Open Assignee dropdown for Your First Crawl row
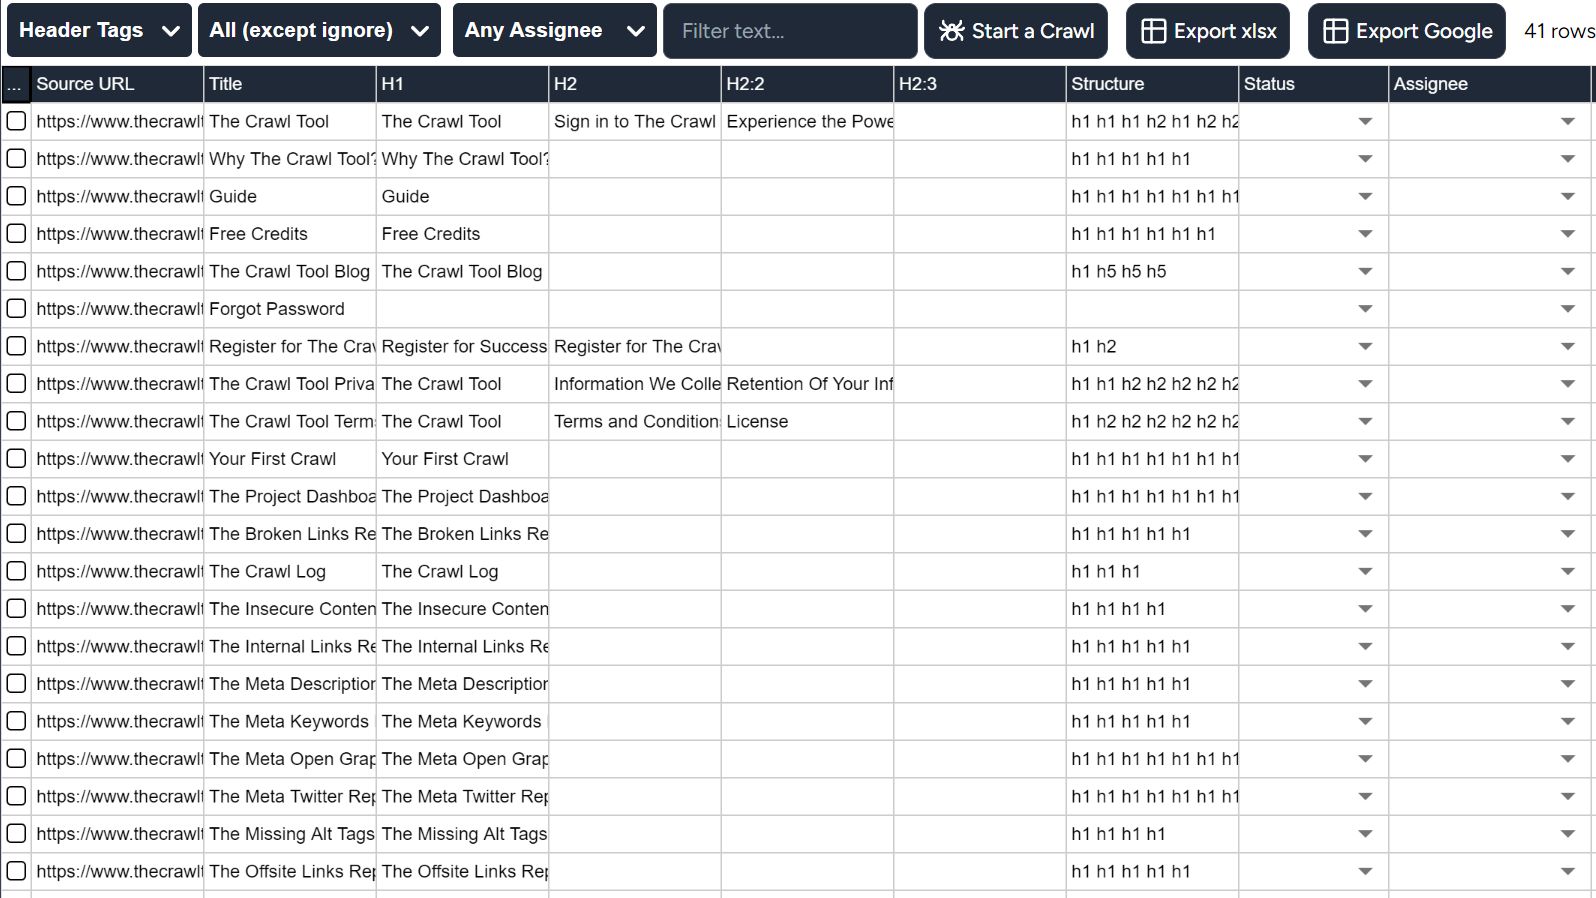The width and height of the screenshot is (1596, 898). [1567, 459]
